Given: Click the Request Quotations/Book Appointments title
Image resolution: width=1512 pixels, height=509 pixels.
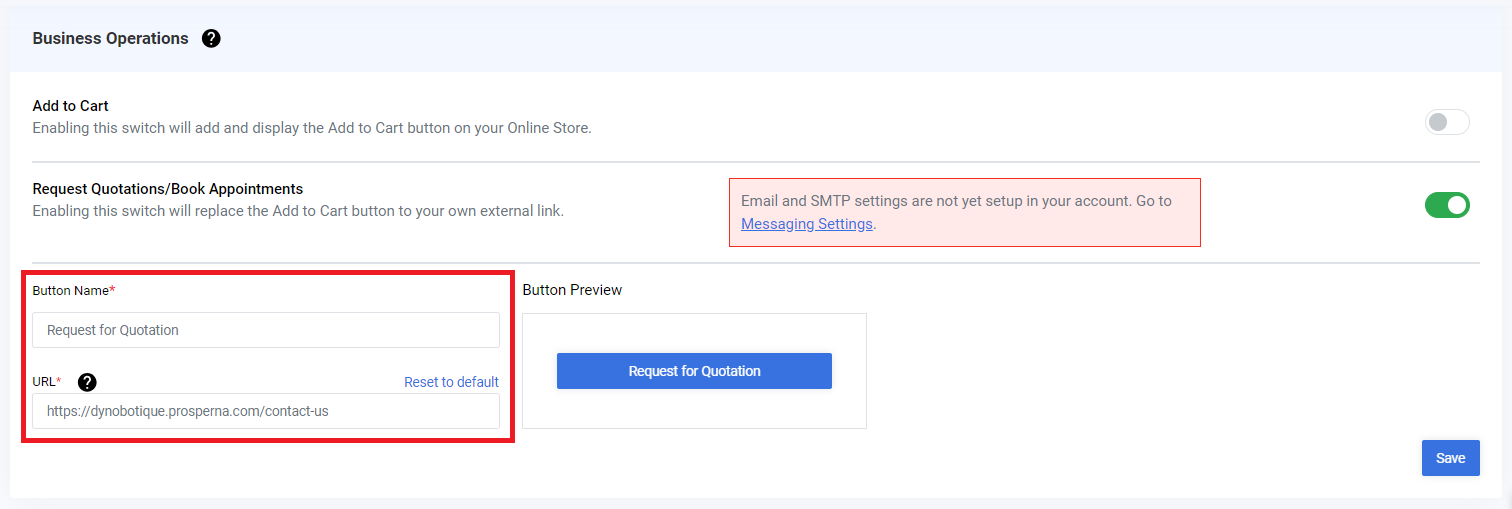Looking at the screenshot, I should coord(168,188).
